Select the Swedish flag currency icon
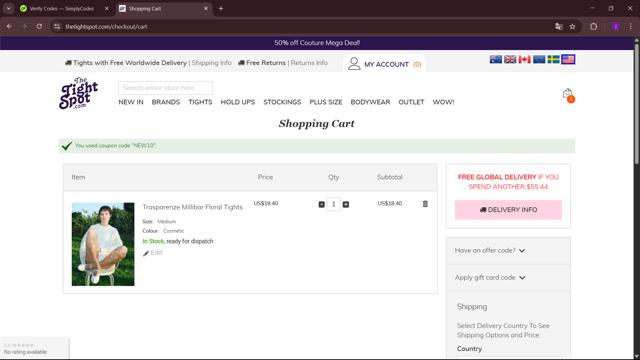640x360 pixels. tap(553, 60)
